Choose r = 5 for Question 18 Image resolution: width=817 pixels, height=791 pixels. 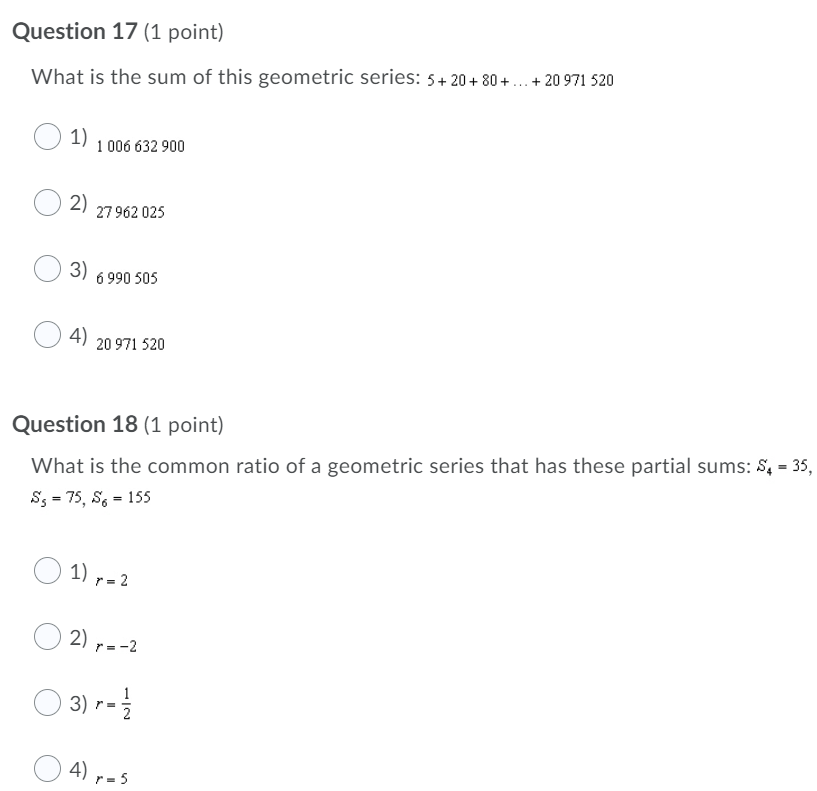click(46, 769)
